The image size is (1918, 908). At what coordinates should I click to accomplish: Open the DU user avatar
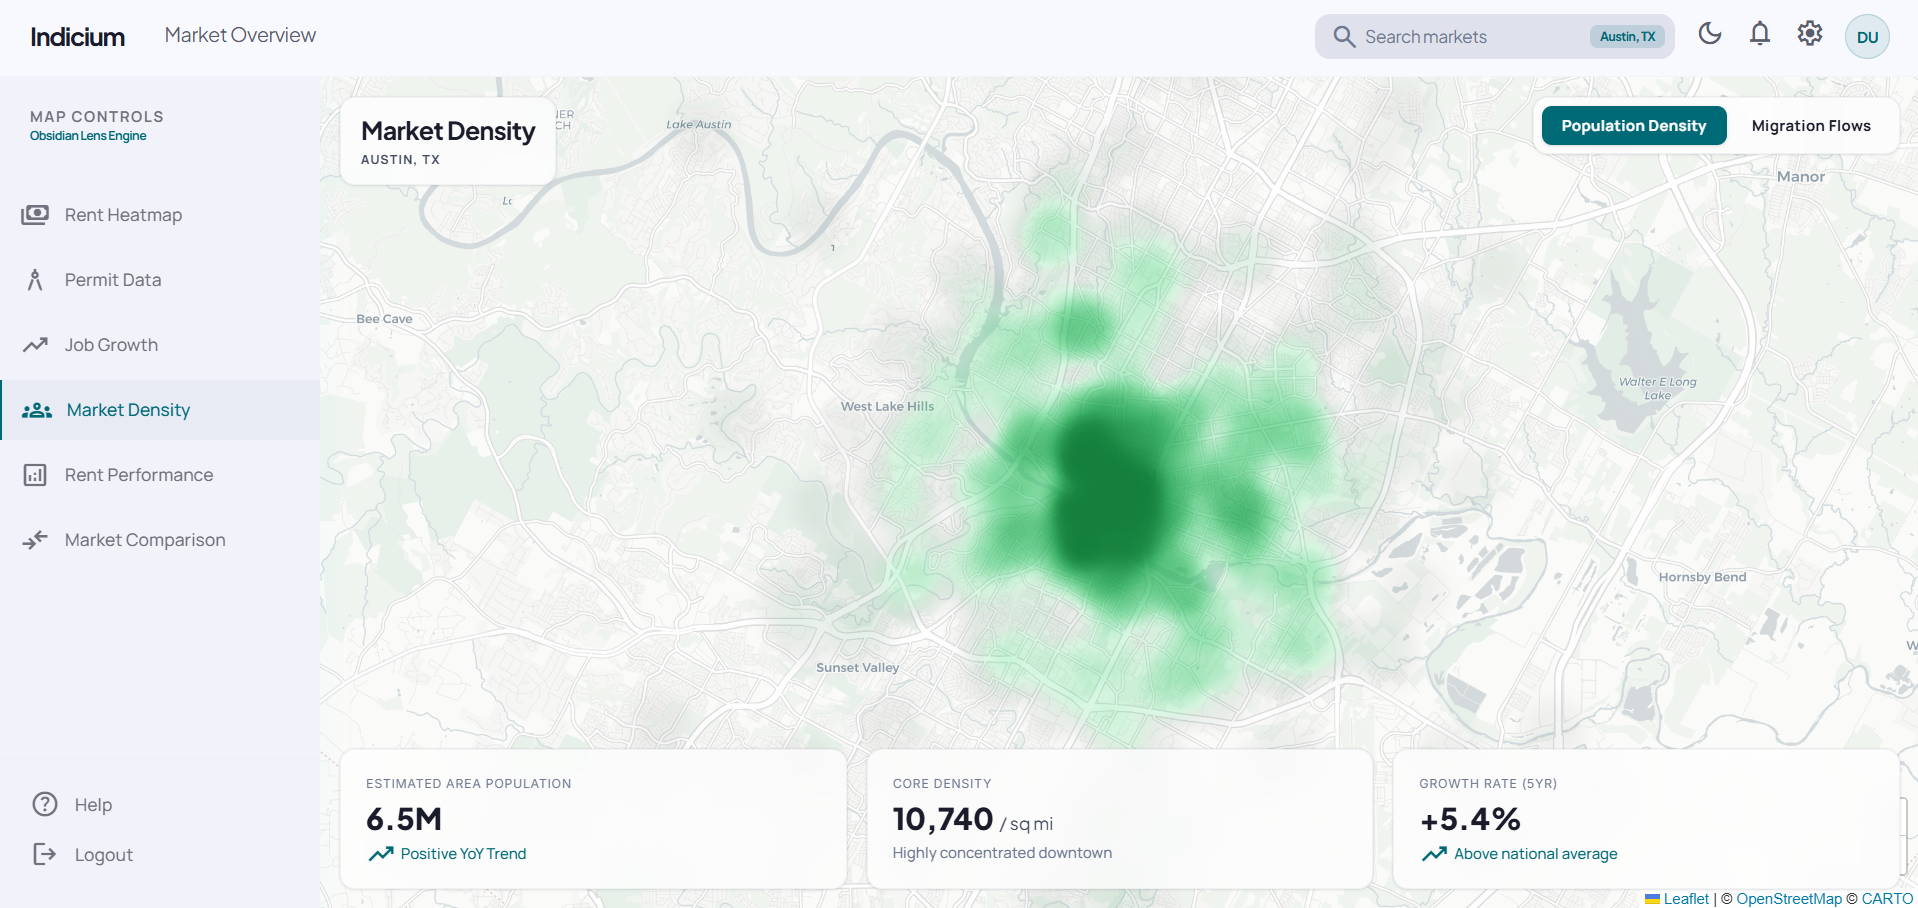pos(1867,37)
